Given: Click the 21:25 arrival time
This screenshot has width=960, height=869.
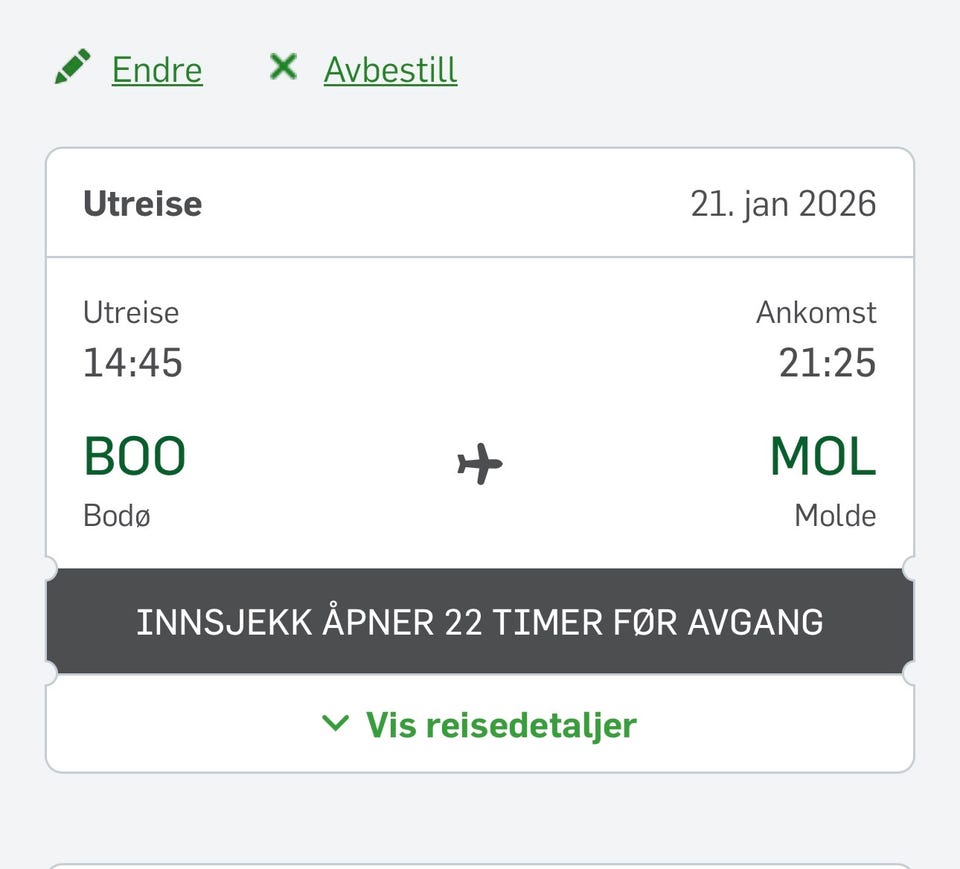Looking at the screenshot, I should coord(827,363).
